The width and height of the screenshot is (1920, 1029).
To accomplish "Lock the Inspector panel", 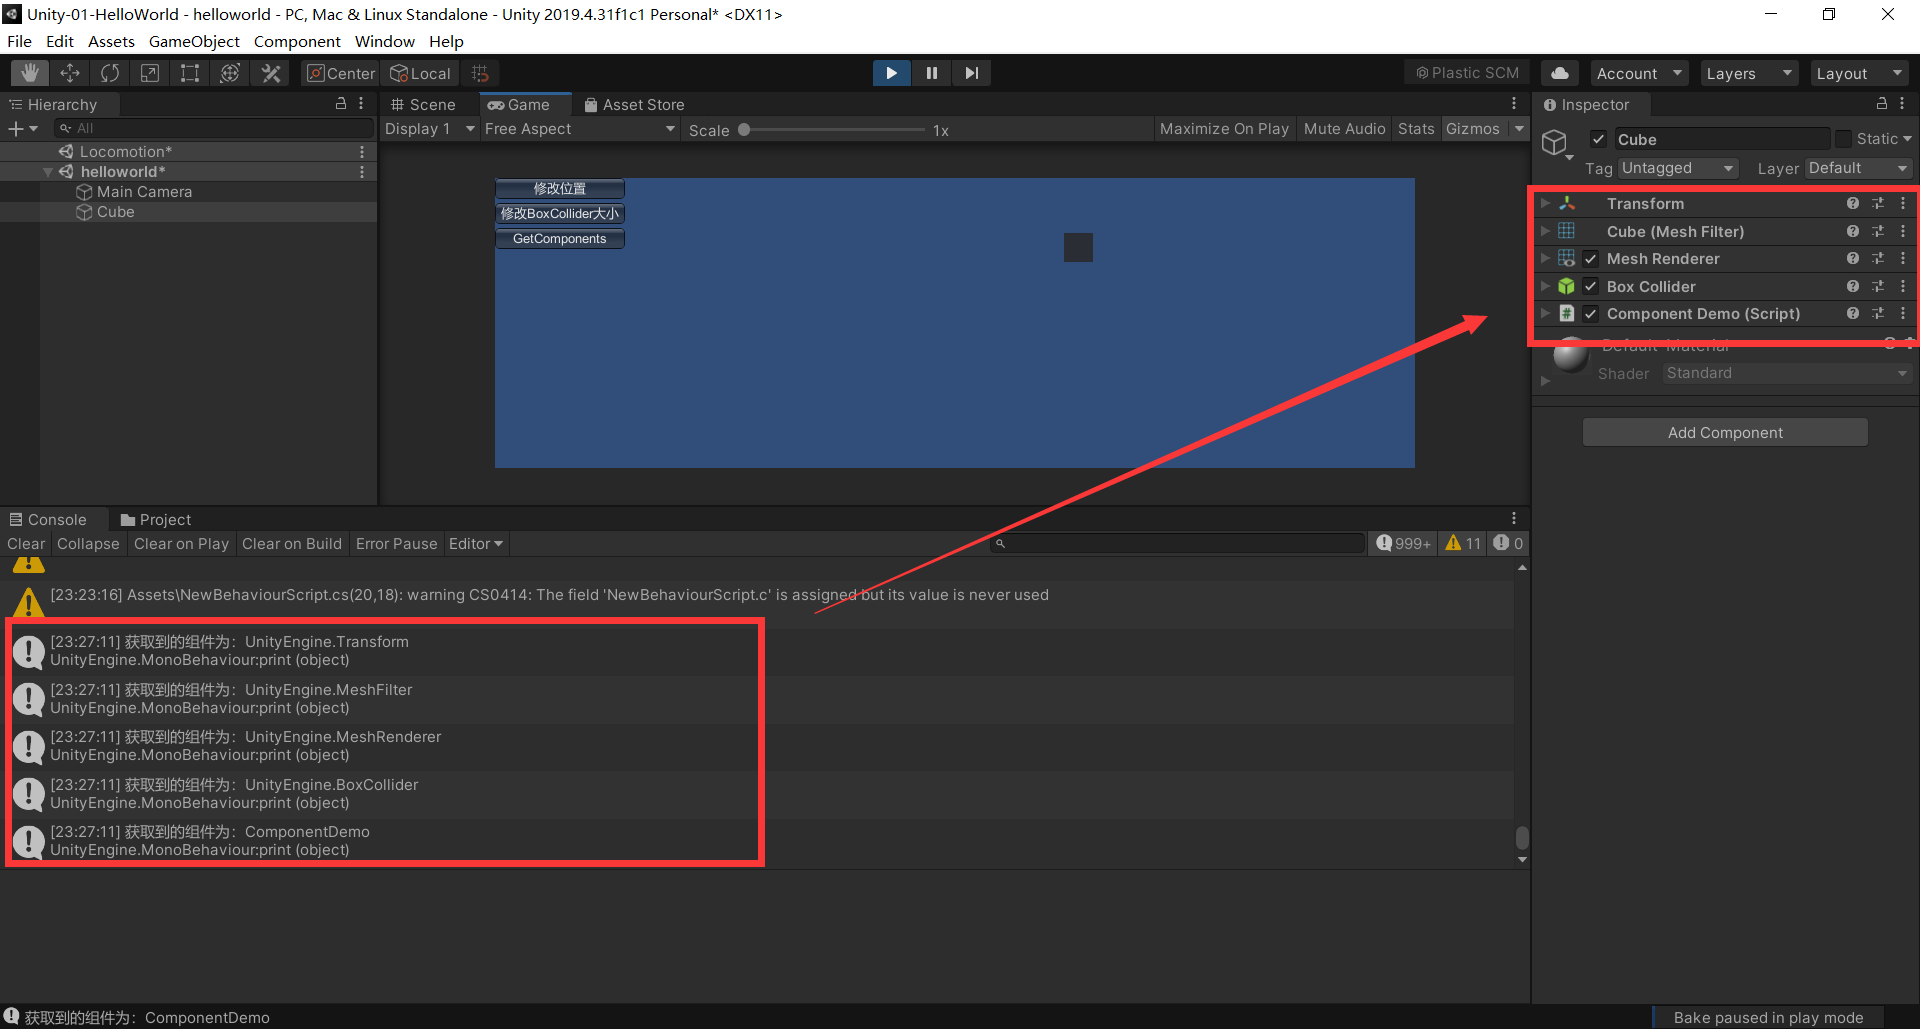I will coord(1882,104).
